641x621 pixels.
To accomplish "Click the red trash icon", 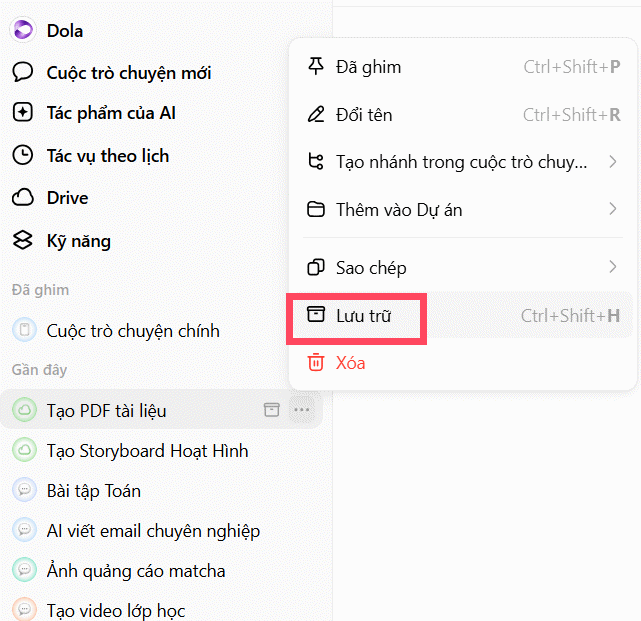I will 316,362.
